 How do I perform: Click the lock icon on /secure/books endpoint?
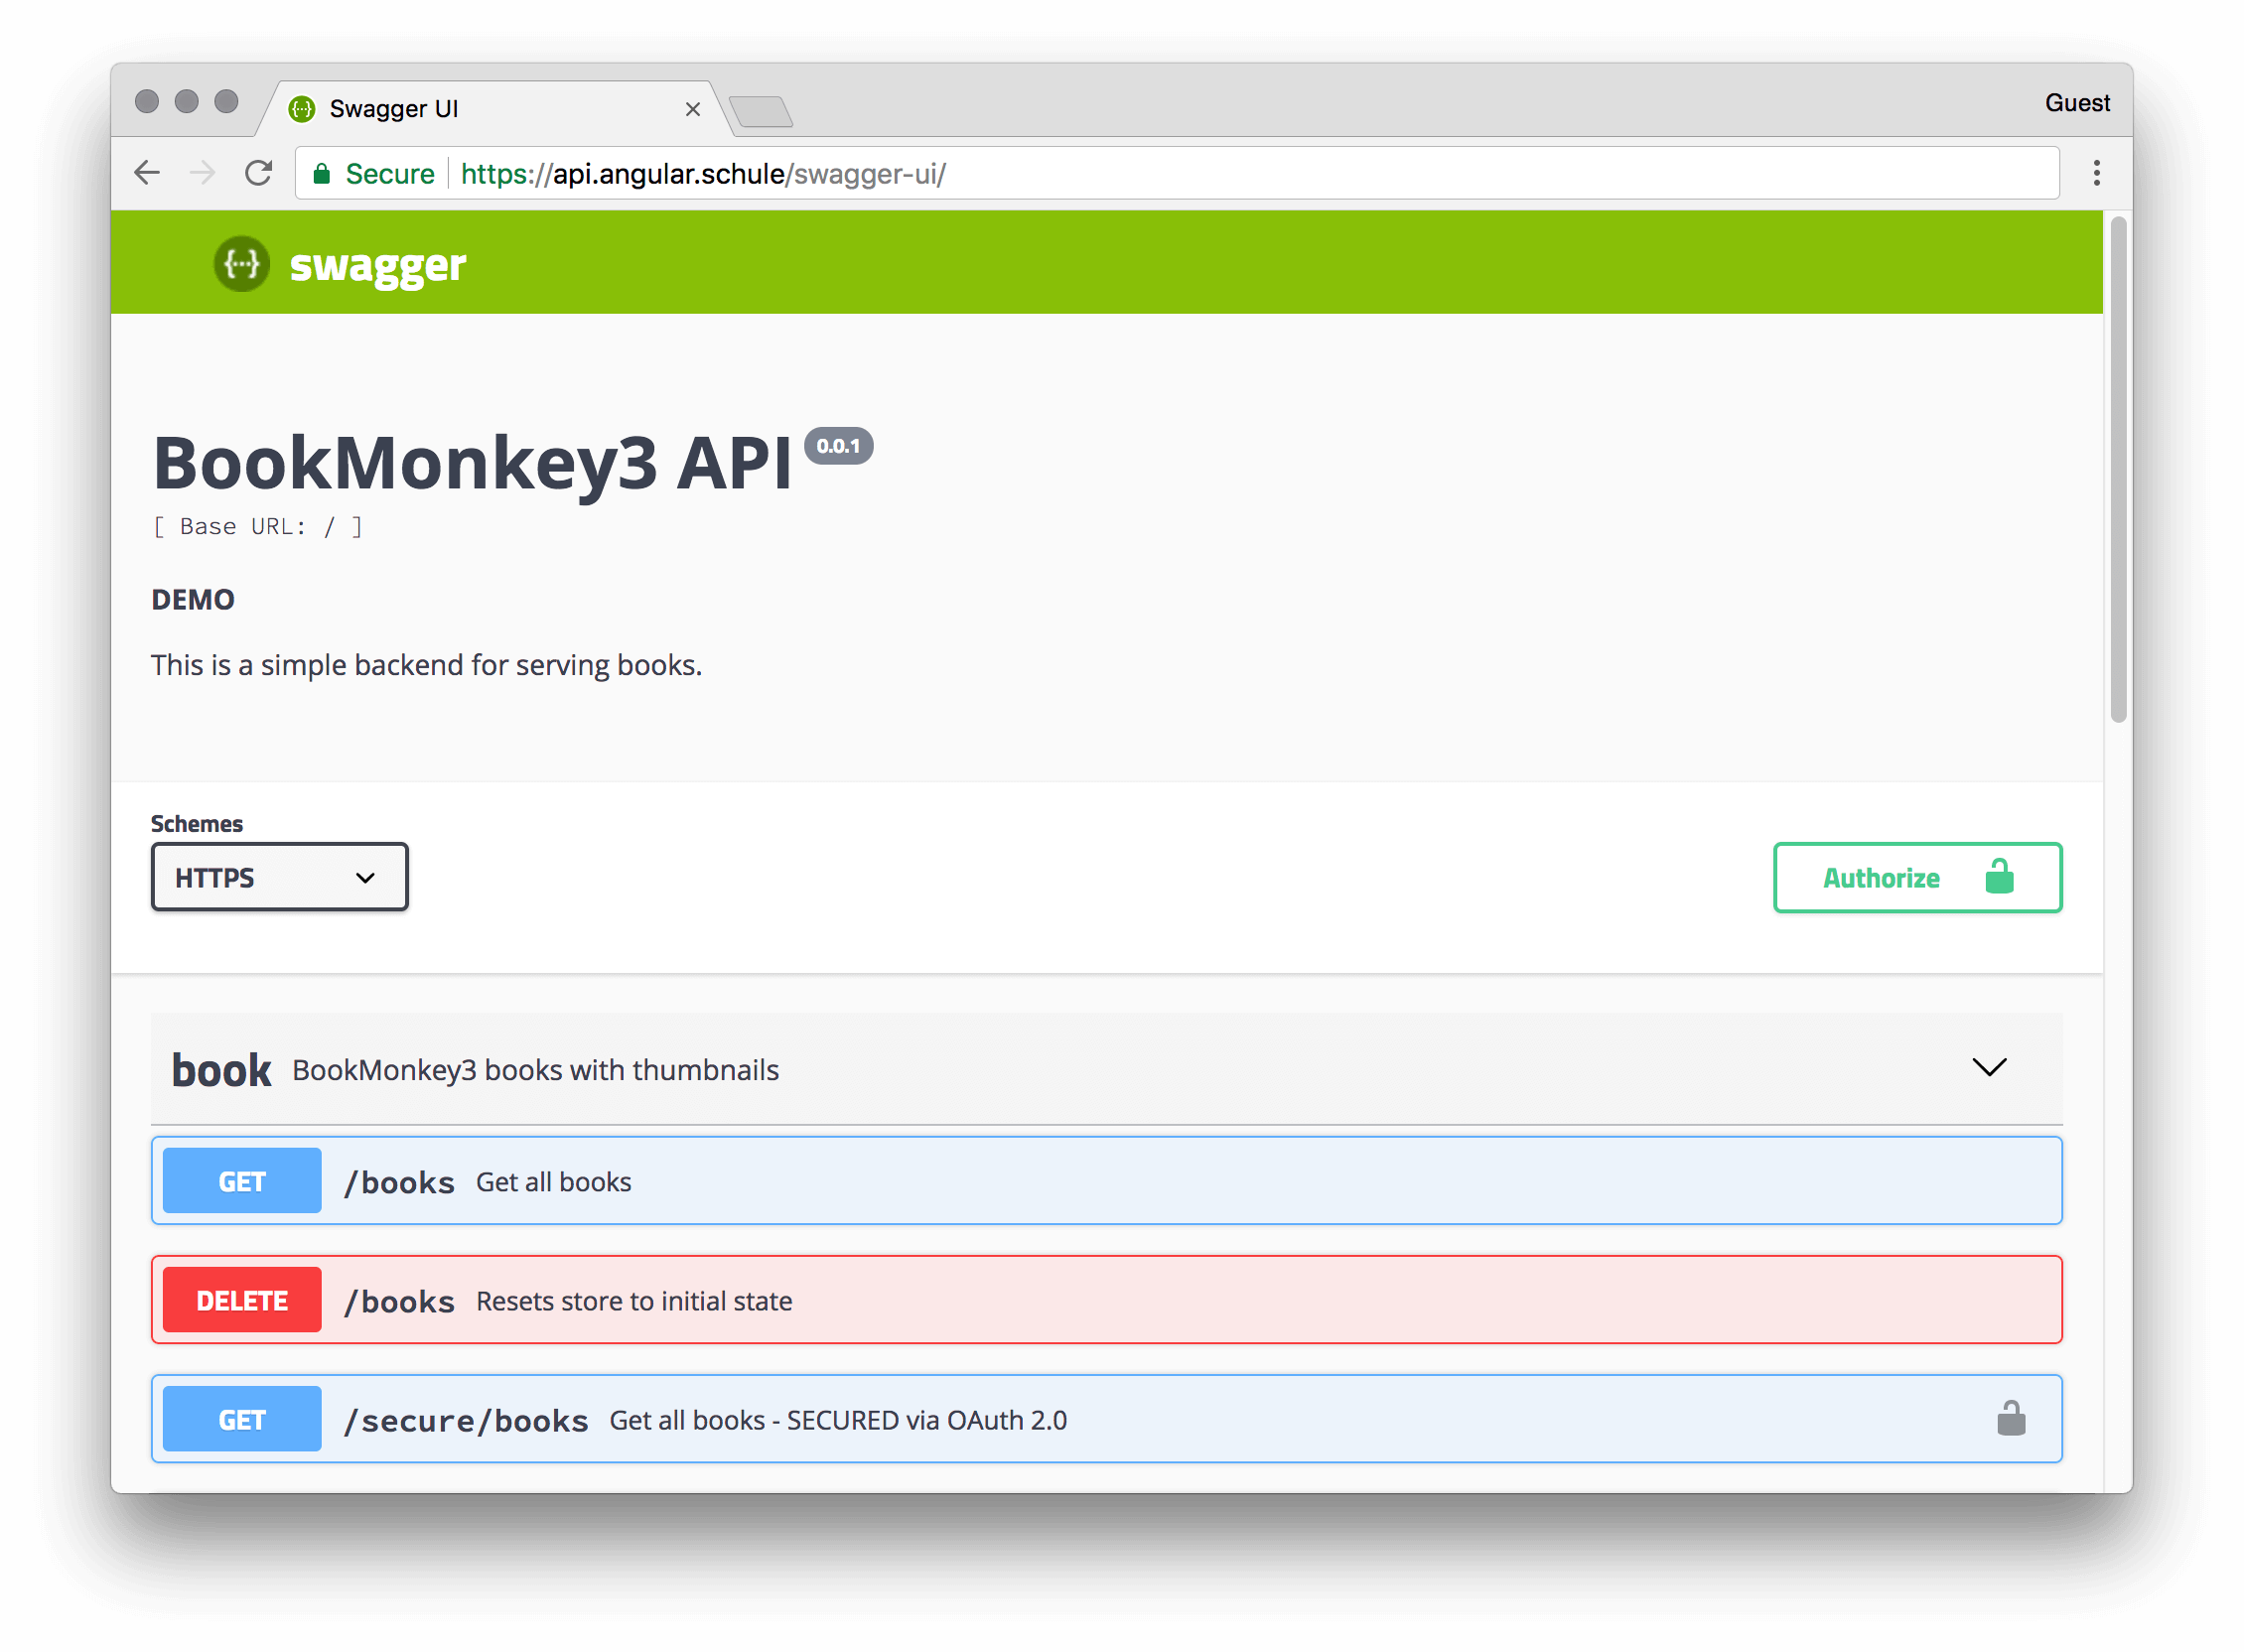[2013, 1417]
